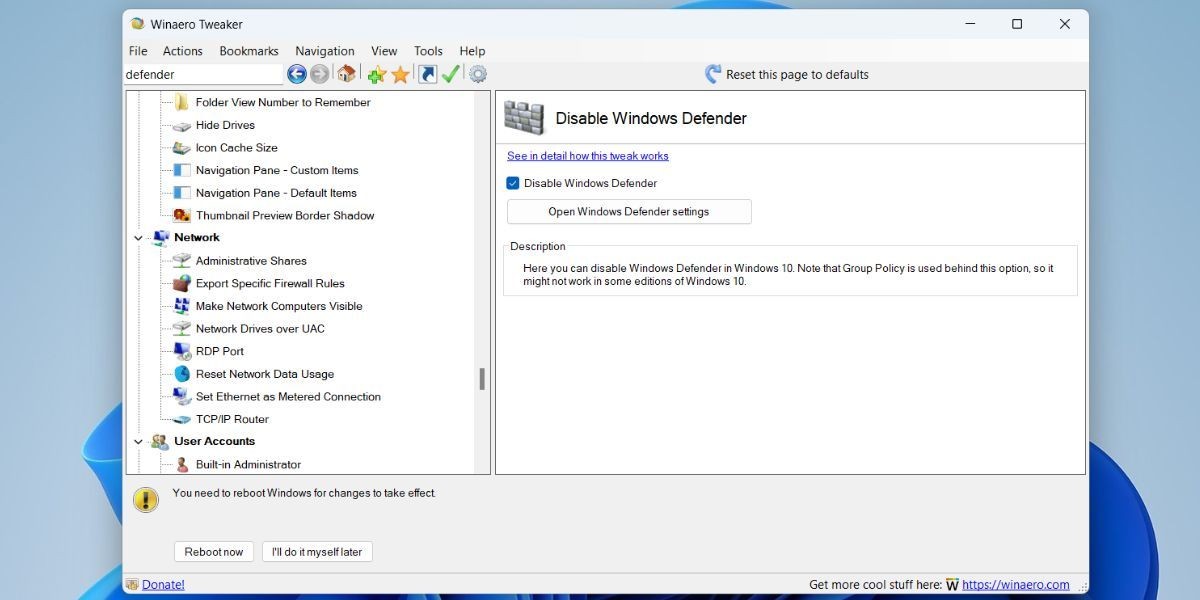Collapse the User Accounts tree category
Viewport: 1200px width, 600px height.
pyautogui.click(x=138, y=441)
